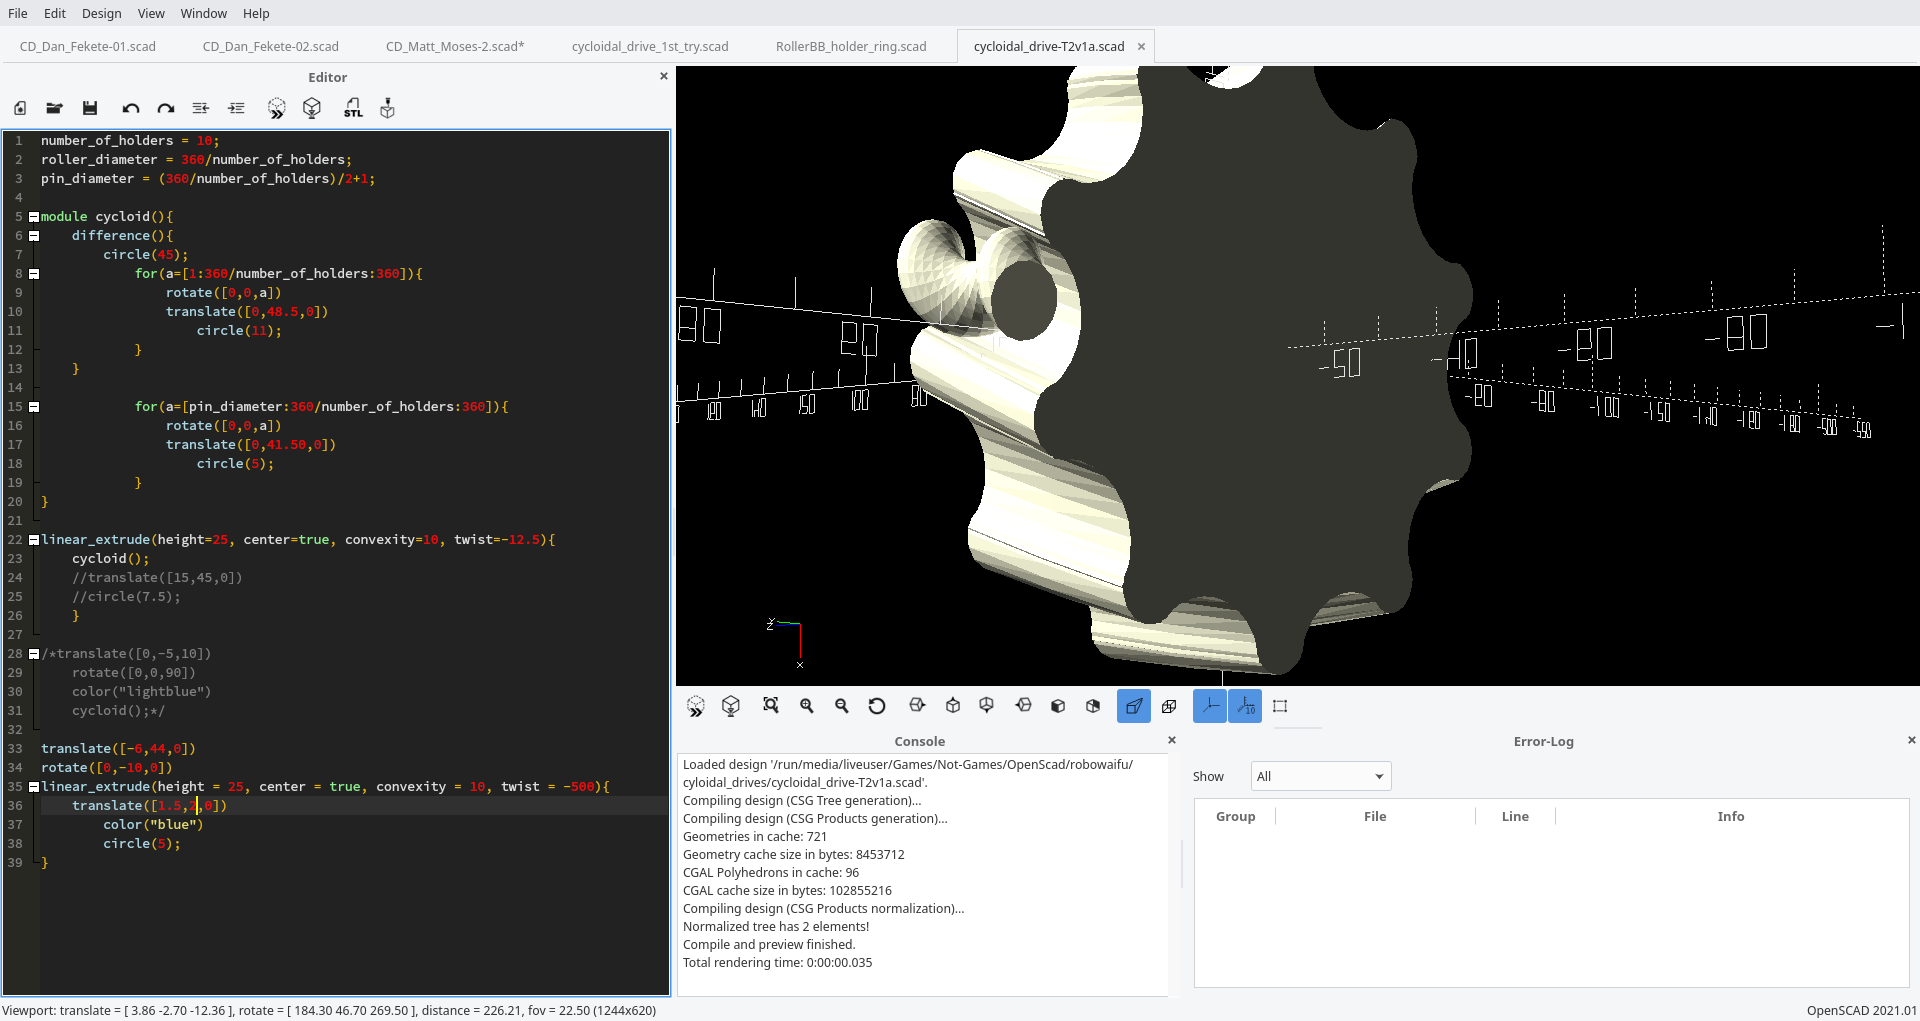Sort Error-Log by Group column
The width and height of the screenshot is (1920, 1021).
pos(1235,816)
